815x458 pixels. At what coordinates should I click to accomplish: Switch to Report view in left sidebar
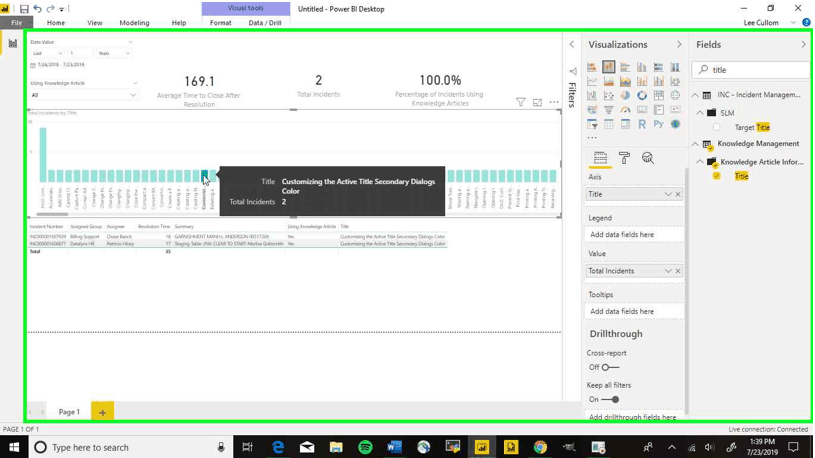pyautogui.click(x=12, y=43)
